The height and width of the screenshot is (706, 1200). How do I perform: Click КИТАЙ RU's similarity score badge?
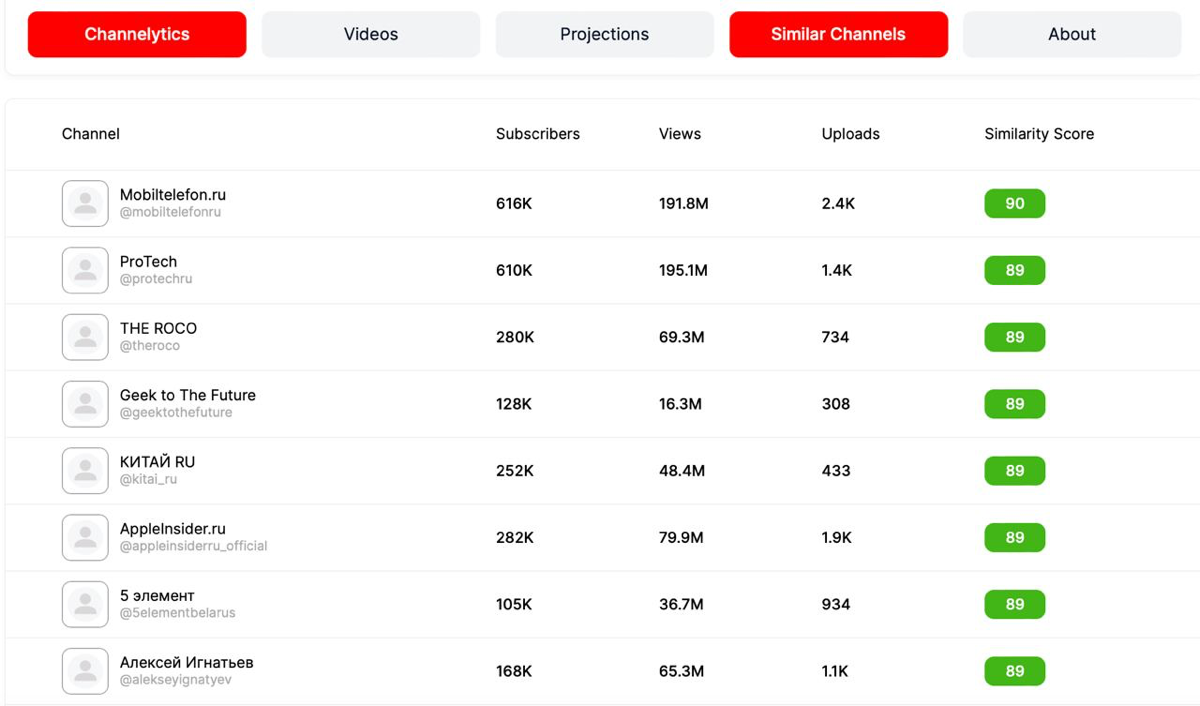pos(1015,471)
